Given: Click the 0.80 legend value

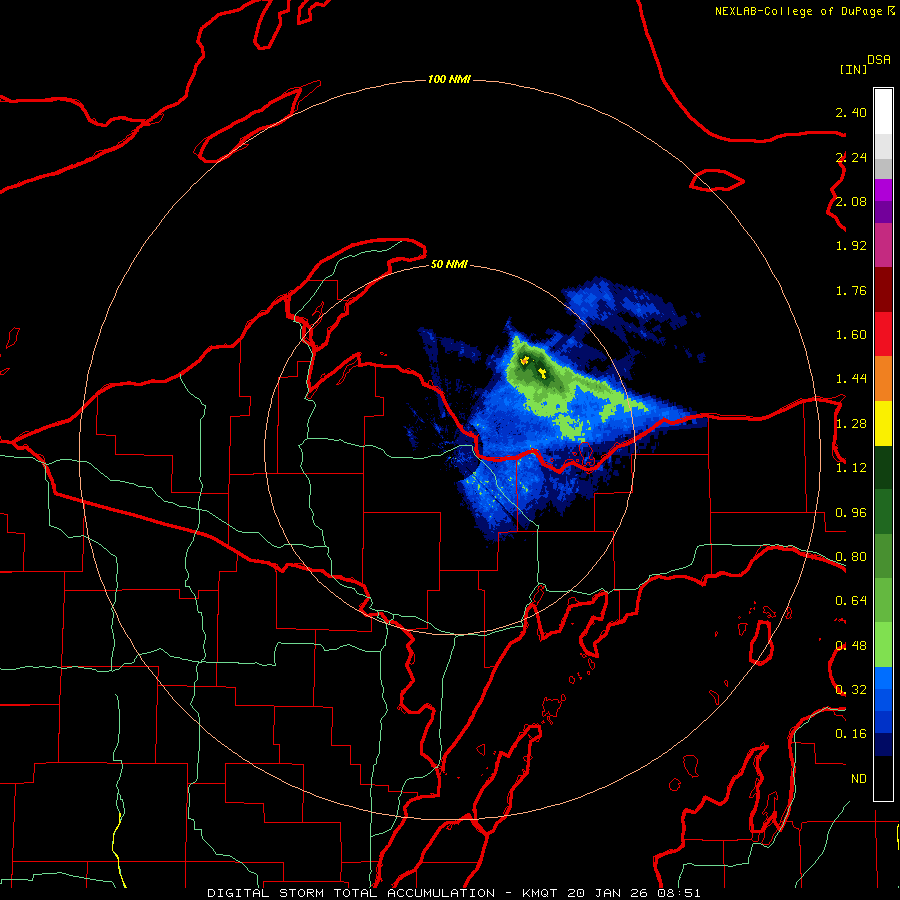Looking at the screenshot, I should click(851, 557).
